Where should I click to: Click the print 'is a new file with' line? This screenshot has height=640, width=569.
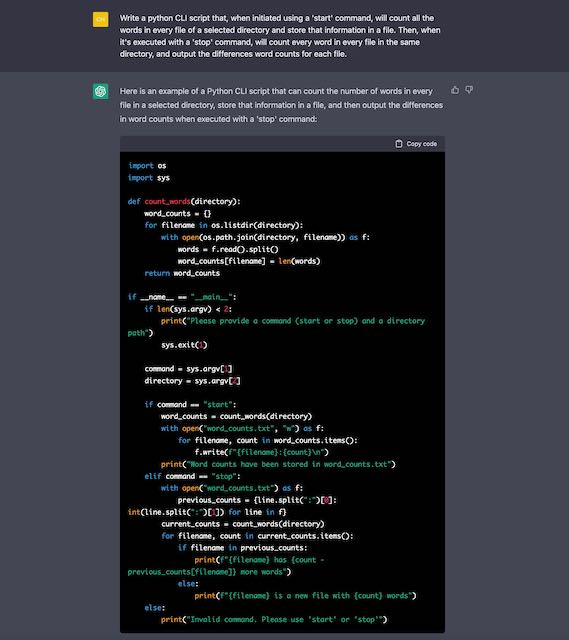coord(305,596)
